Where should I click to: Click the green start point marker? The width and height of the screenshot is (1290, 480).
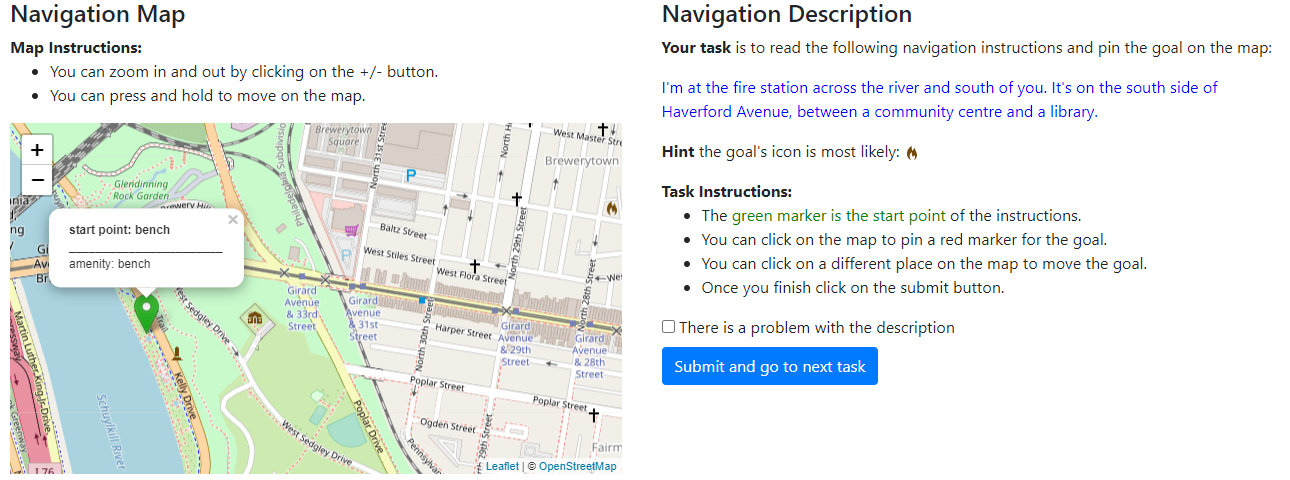147,313
